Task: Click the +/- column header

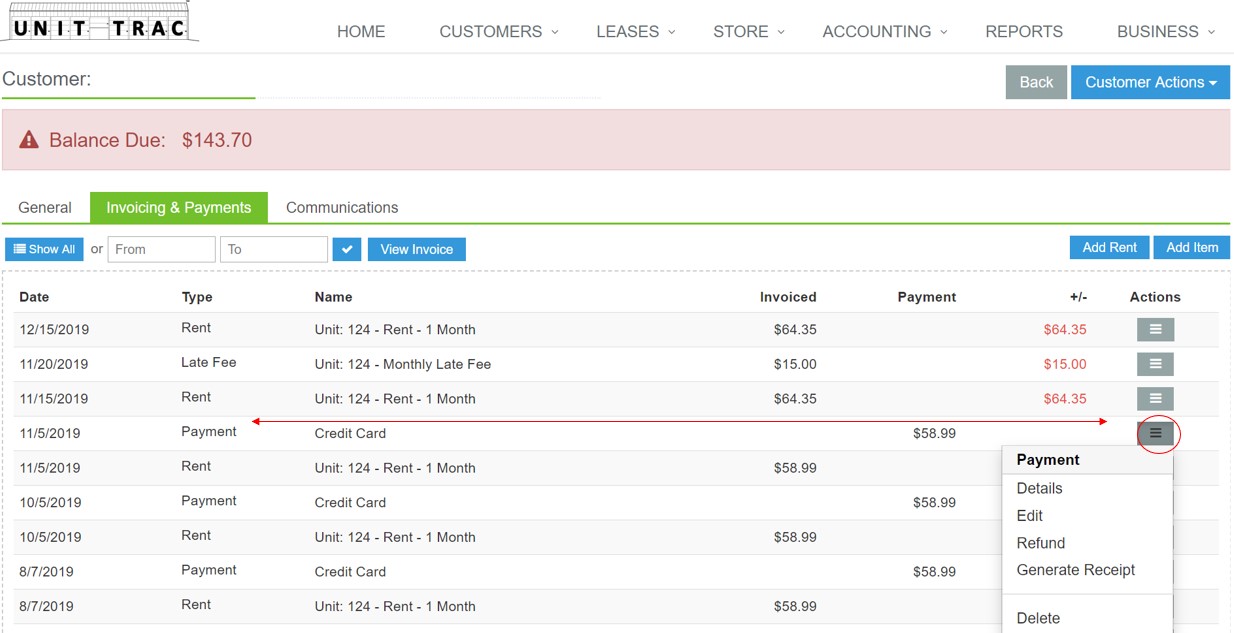Action: coord(1077,297)
